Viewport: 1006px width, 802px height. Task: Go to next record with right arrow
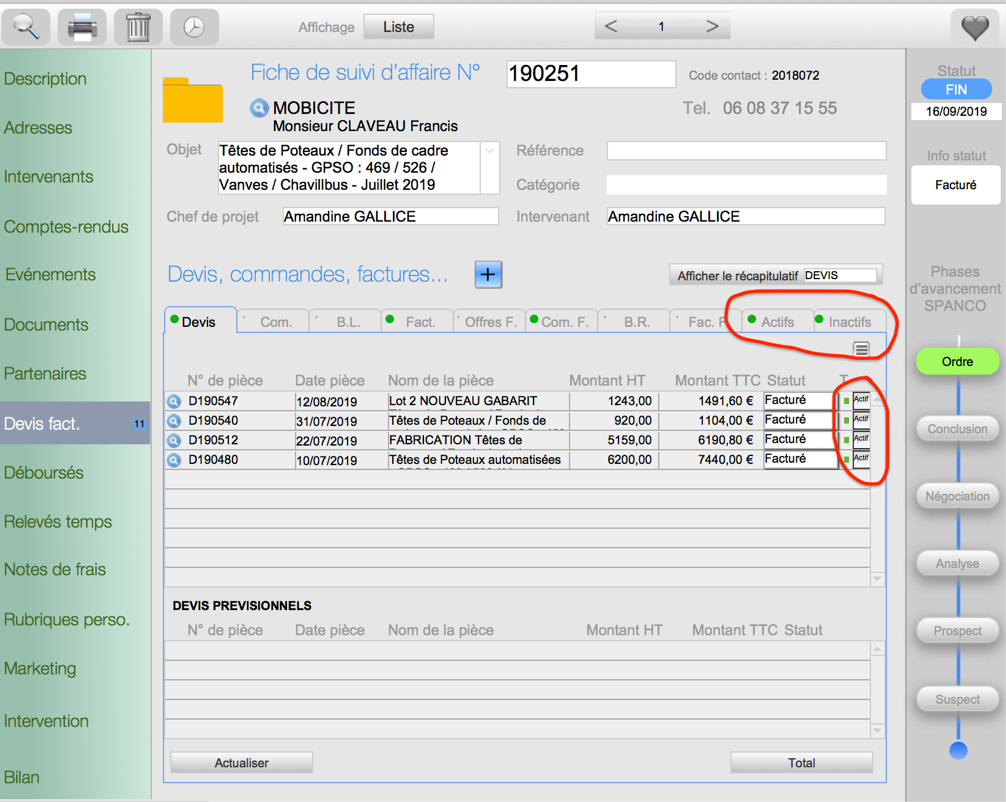click(x=712, y=27)
